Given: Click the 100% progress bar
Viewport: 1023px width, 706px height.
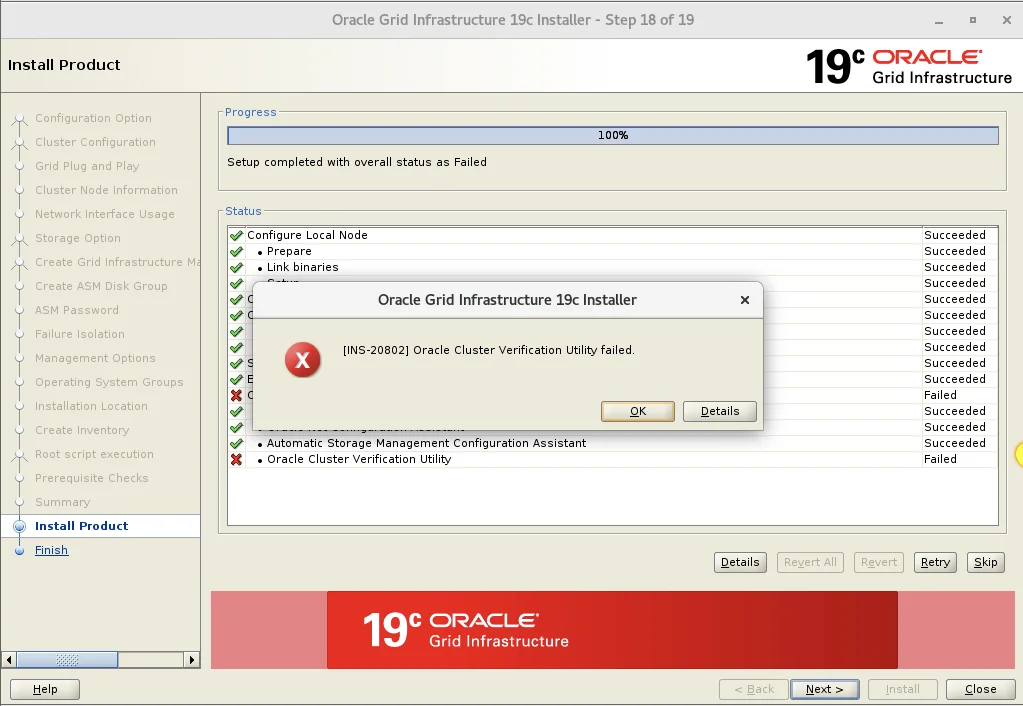Looking at the screenshot, I should coord(613,135).
